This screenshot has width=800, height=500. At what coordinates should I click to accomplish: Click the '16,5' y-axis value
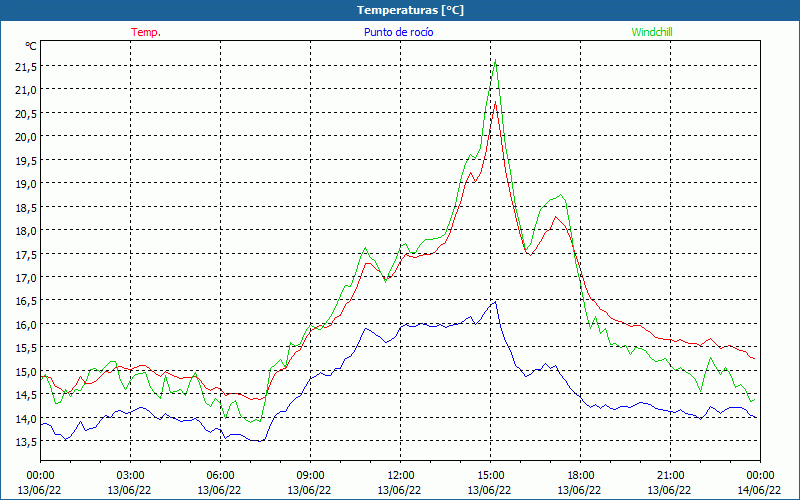coord(26,301)
